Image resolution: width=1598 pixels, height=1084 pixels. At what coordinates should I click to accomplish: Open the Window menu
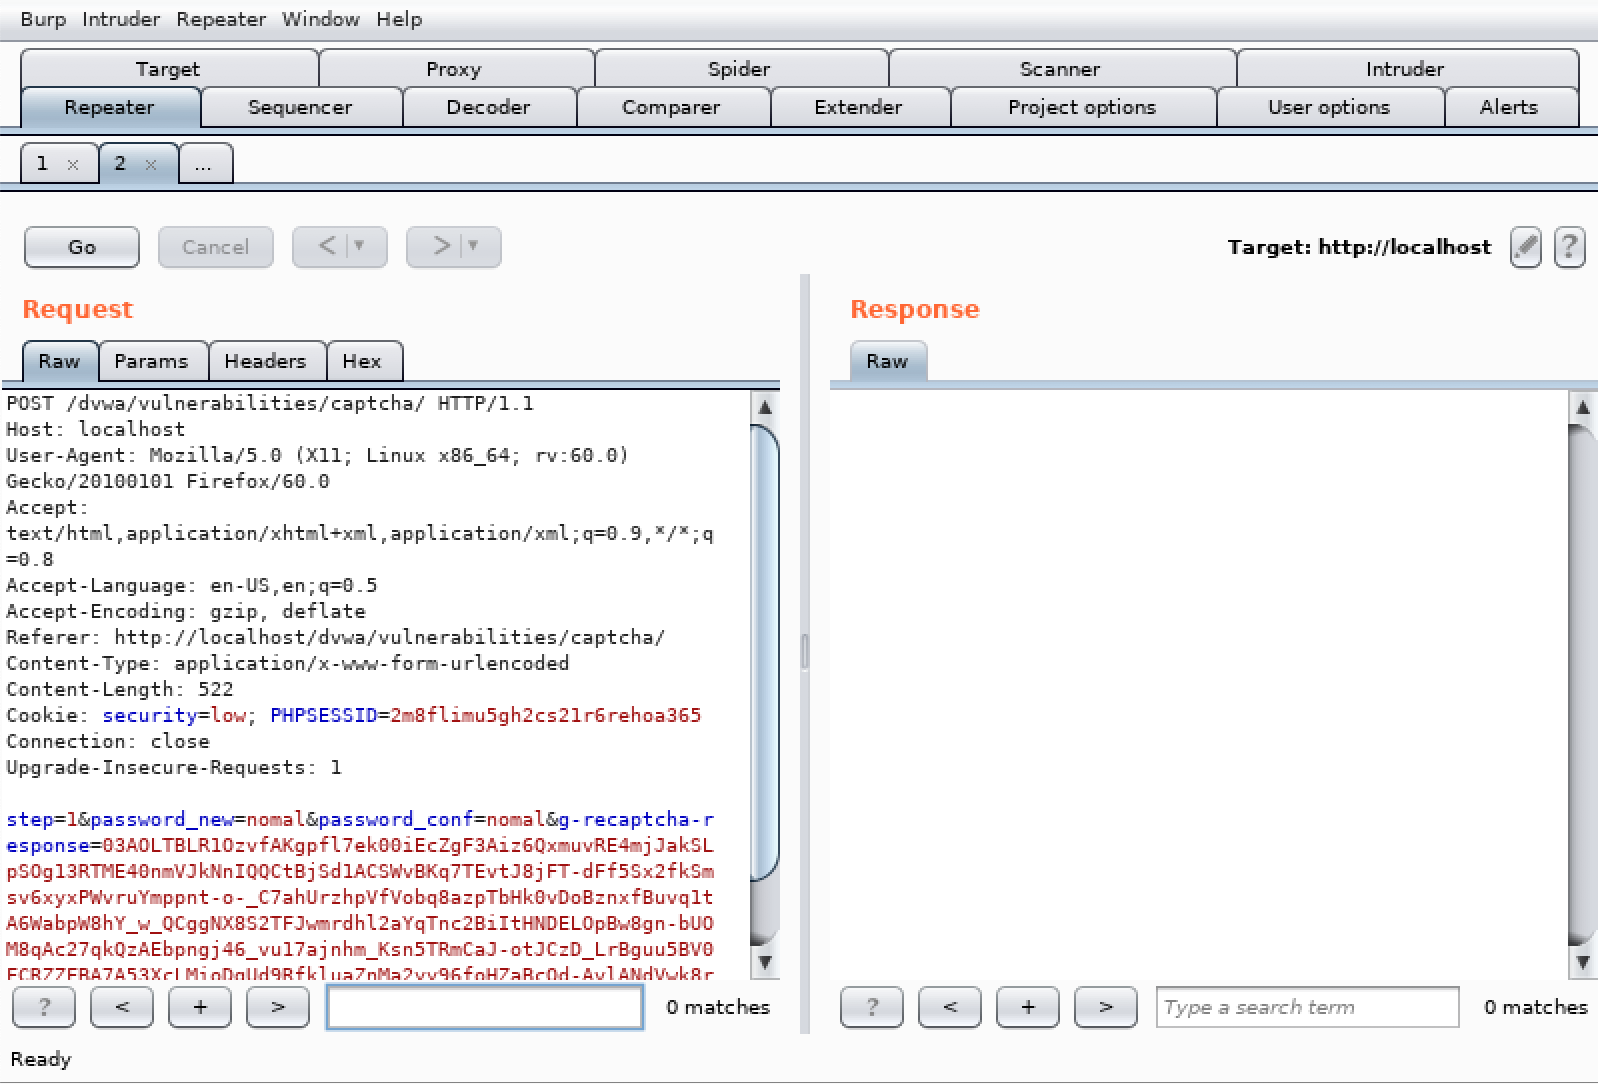[320, 19]
